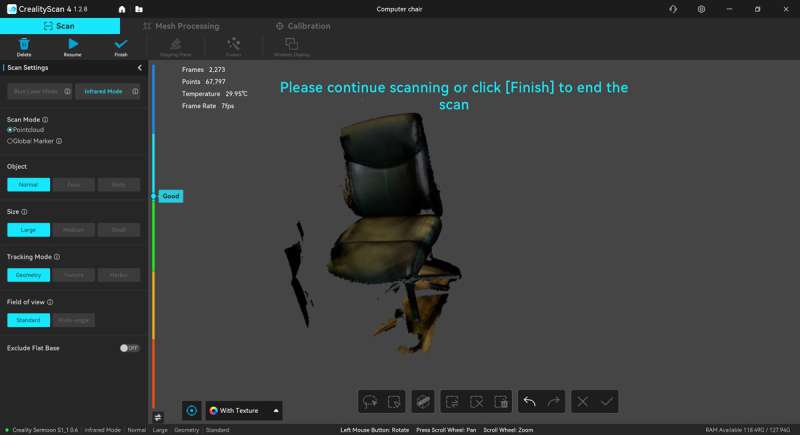
Task: Click the Delete trash icon
Action: (x=24, y=46)
